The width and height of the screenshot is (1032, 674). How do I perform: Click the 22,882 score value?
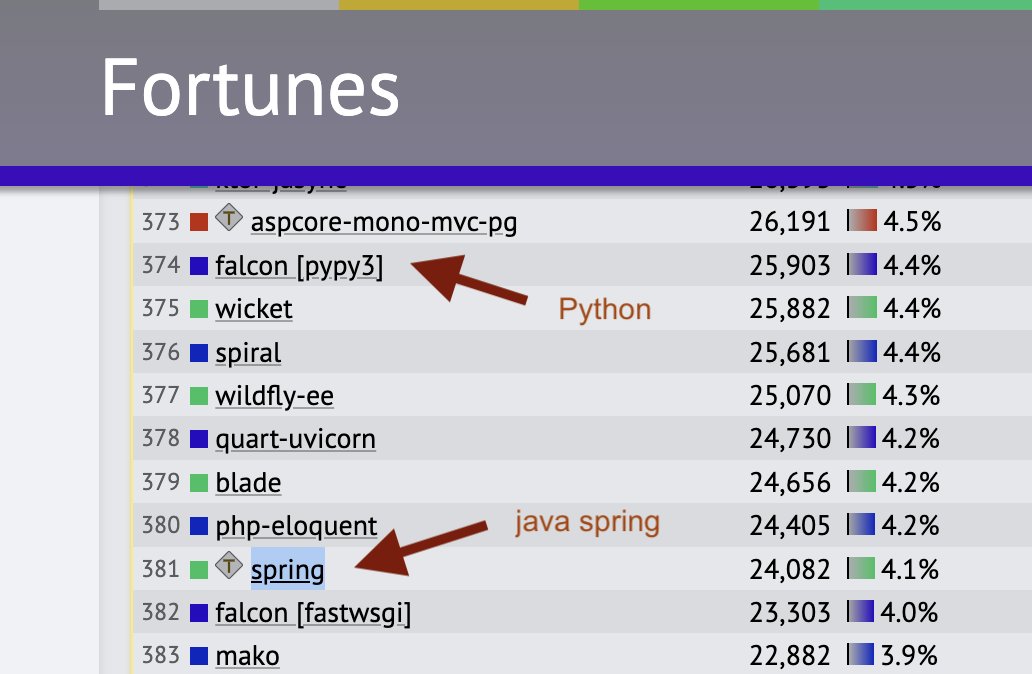(x=790, y=656)
